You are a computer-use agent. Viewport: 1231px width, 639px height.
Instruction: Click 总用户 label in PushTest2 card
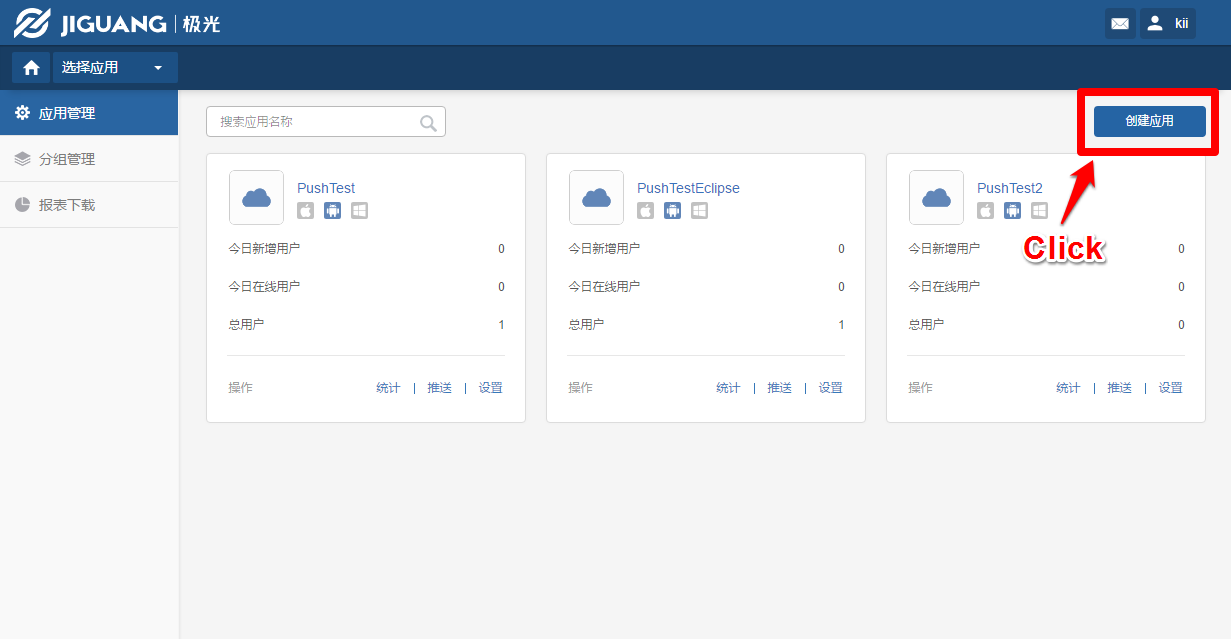coord(927,325)
